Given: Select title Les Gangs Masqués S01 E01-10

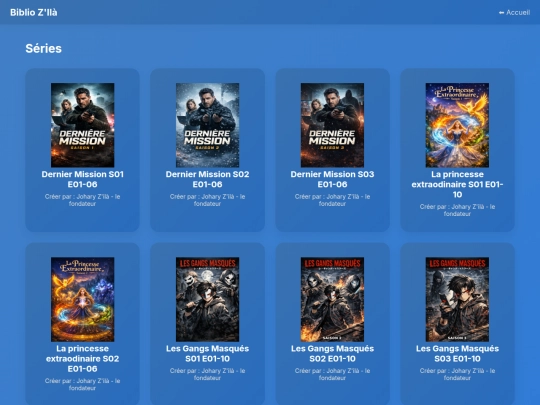Looking at the screenshot, I should tap(207, 353).
